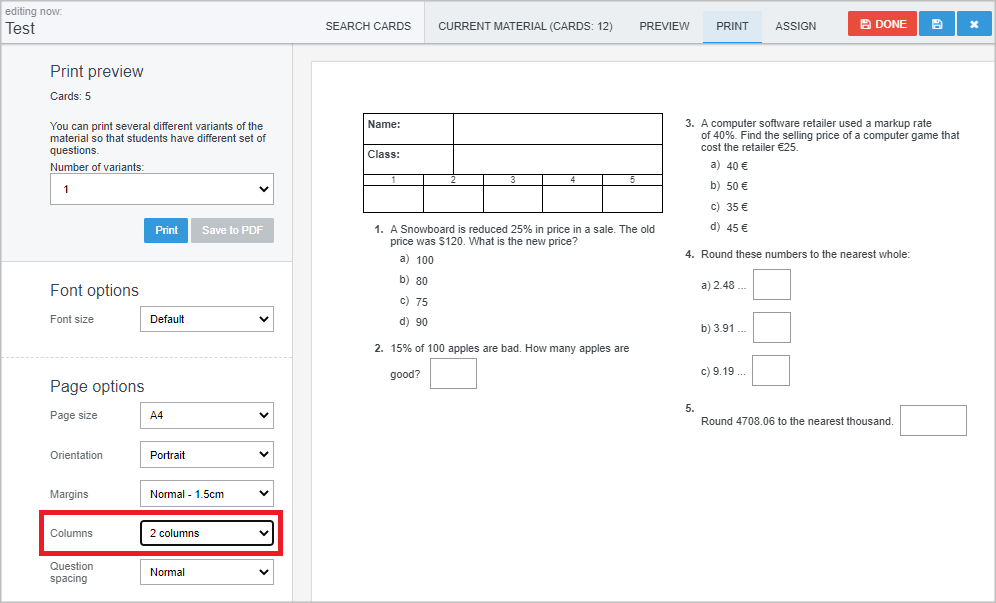Image resolution: width=996 pixels, height=603 pixels.
Task: Click the 'Test' material title
Action: [x=20, y=29]
